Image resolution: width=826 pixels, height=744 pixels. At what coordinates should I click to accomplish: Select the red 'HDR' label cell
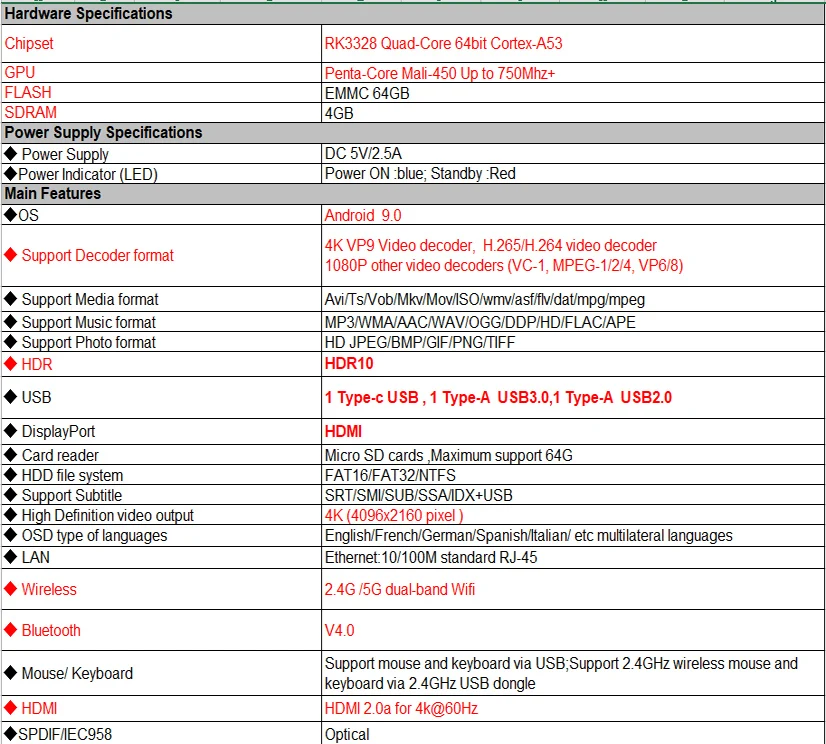[x=161, y=364]
